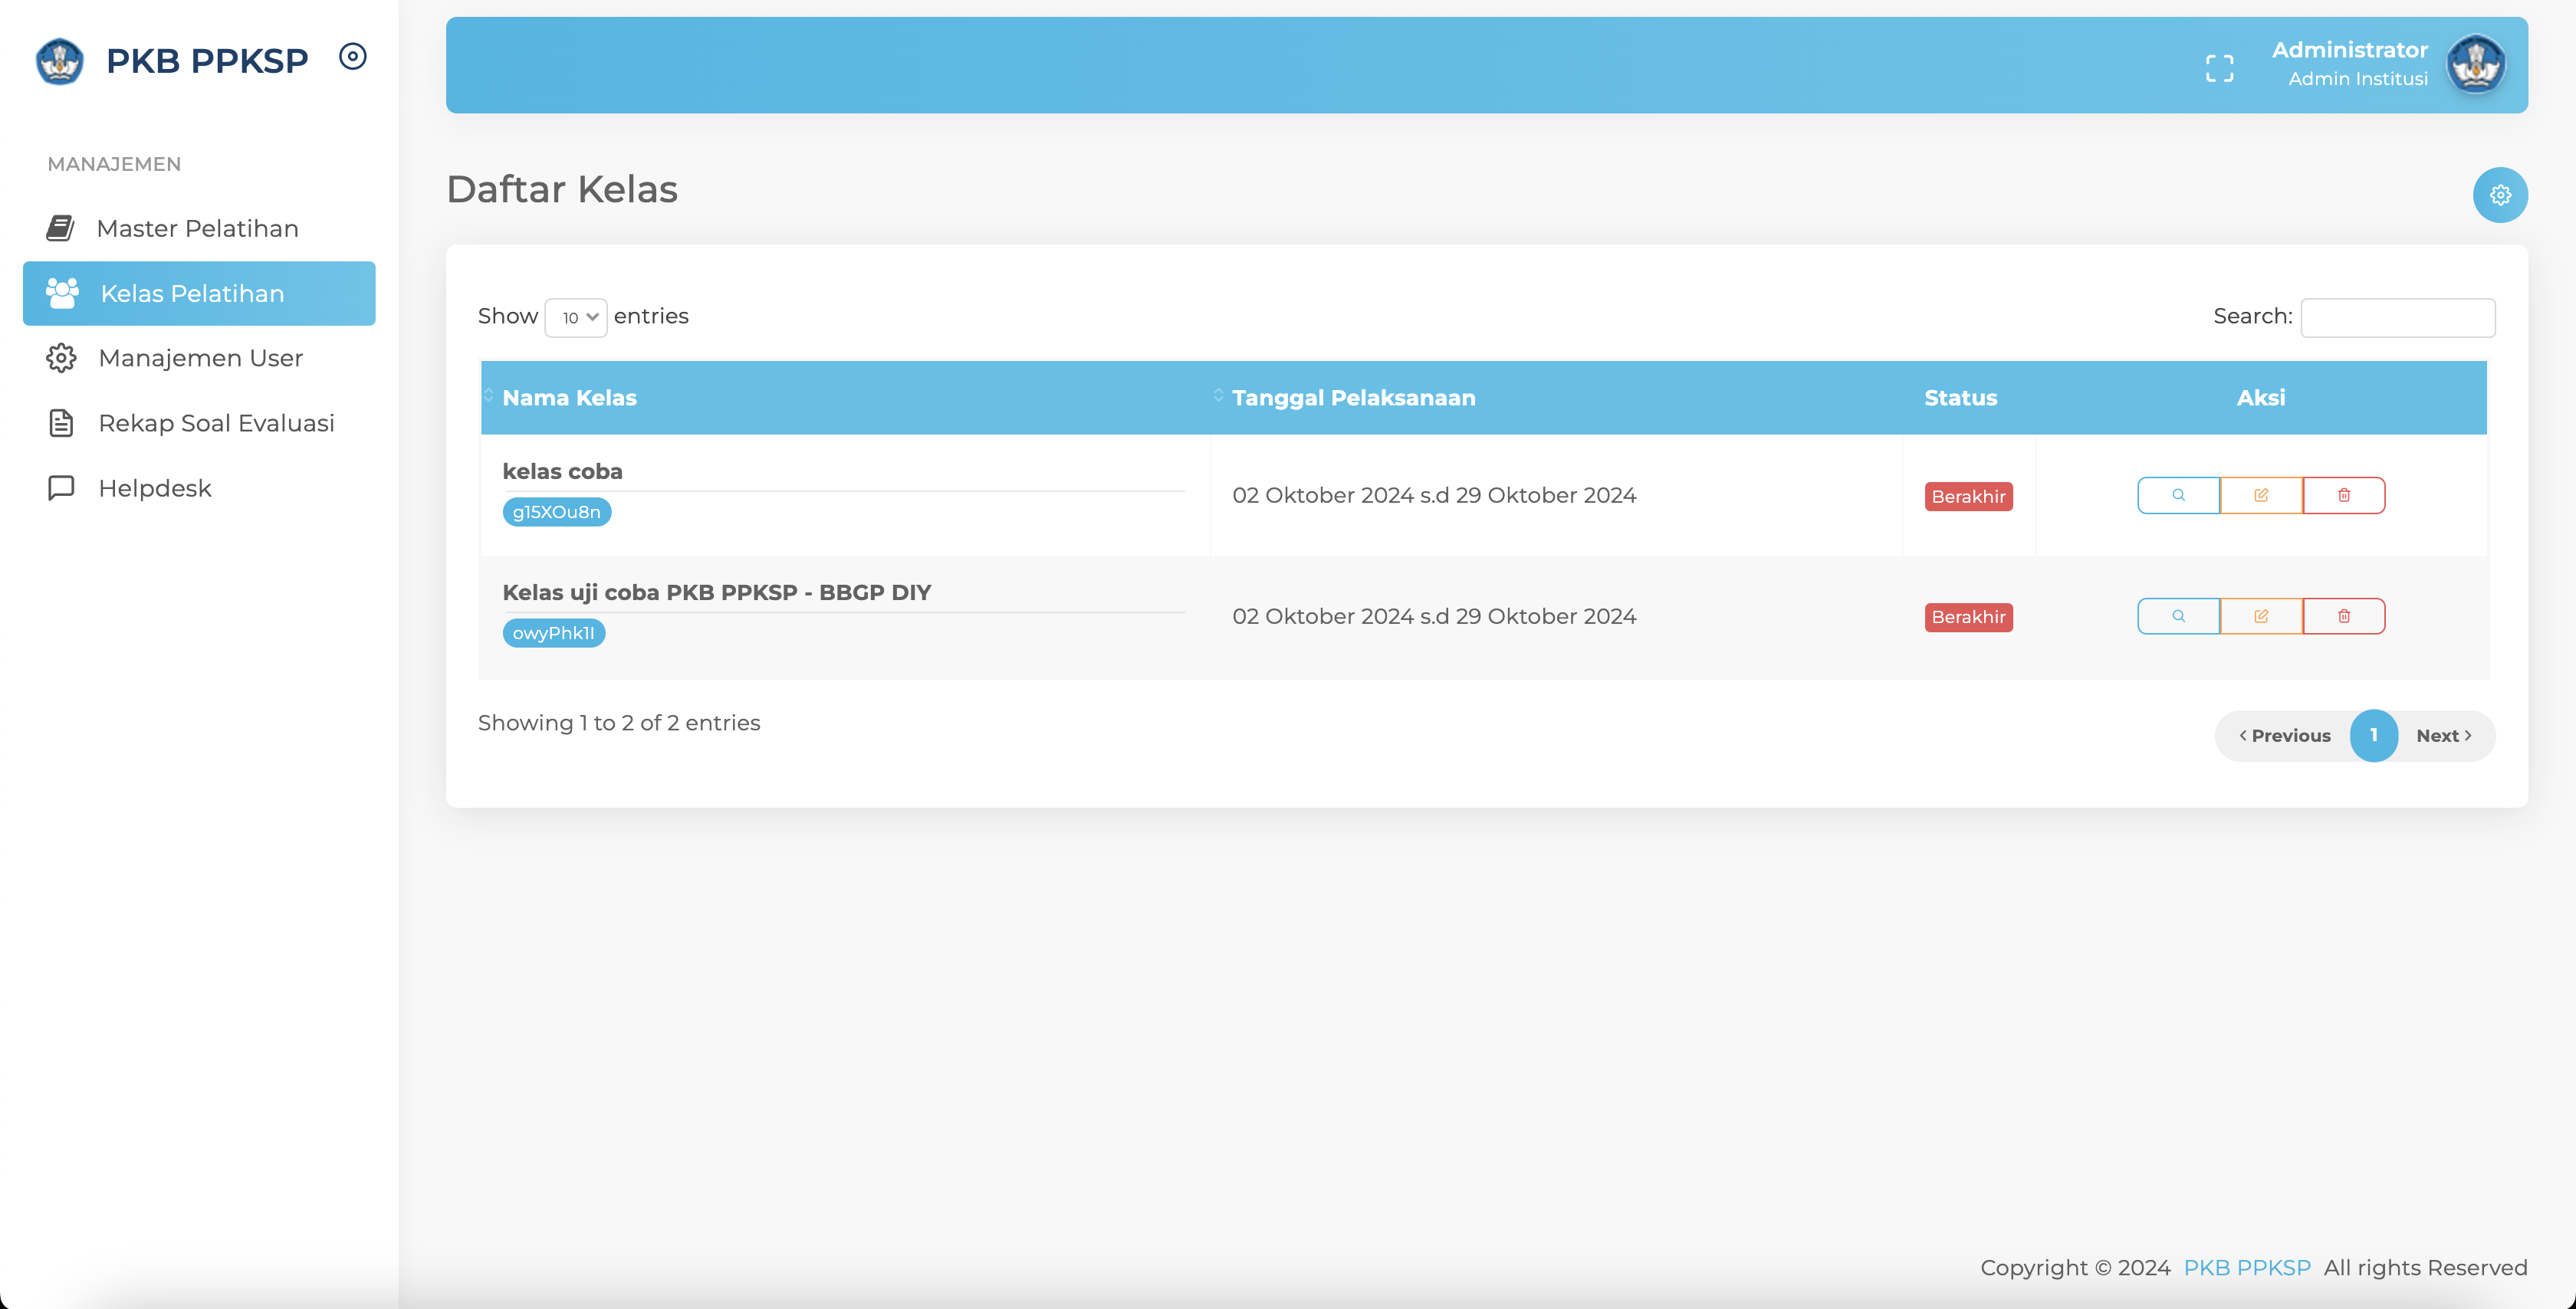Click the PKB PPKSP footer link
Screen dimensions: 2576x1309
pyautogui.click(x=2247, y=1267)
